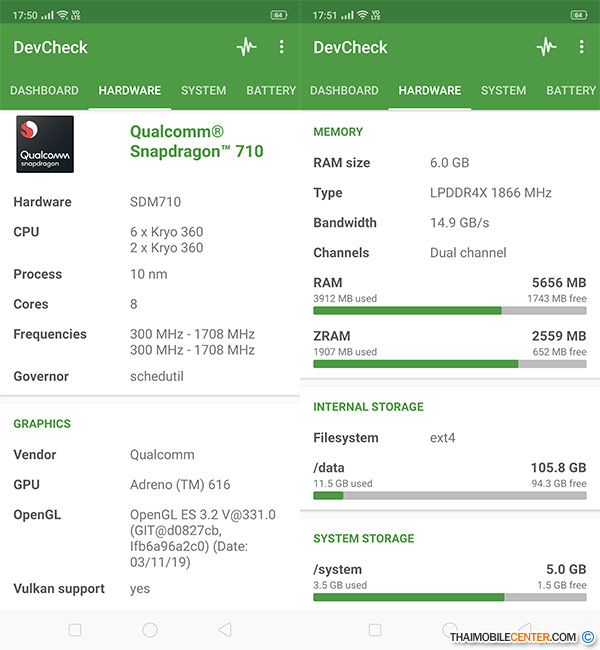This screenshot has height=650, width=600.
Task: Open the three-dot overflow menu on the right screen
Action: click(581, 47)
